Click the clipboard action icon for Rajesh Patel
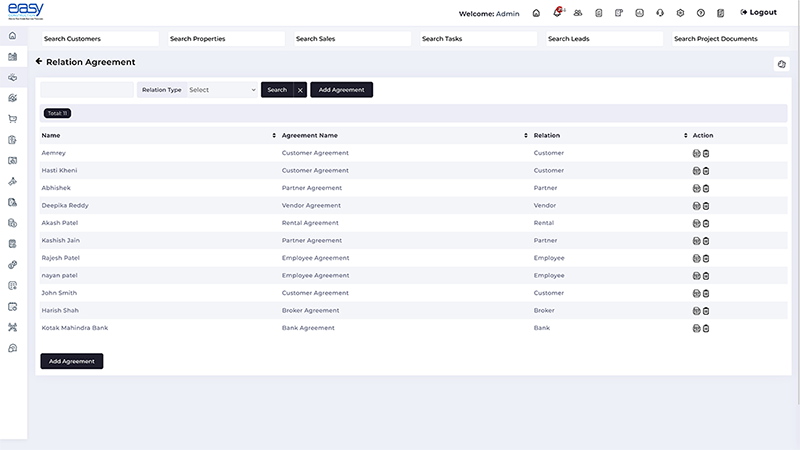800x450 pixels. (706, 259)
